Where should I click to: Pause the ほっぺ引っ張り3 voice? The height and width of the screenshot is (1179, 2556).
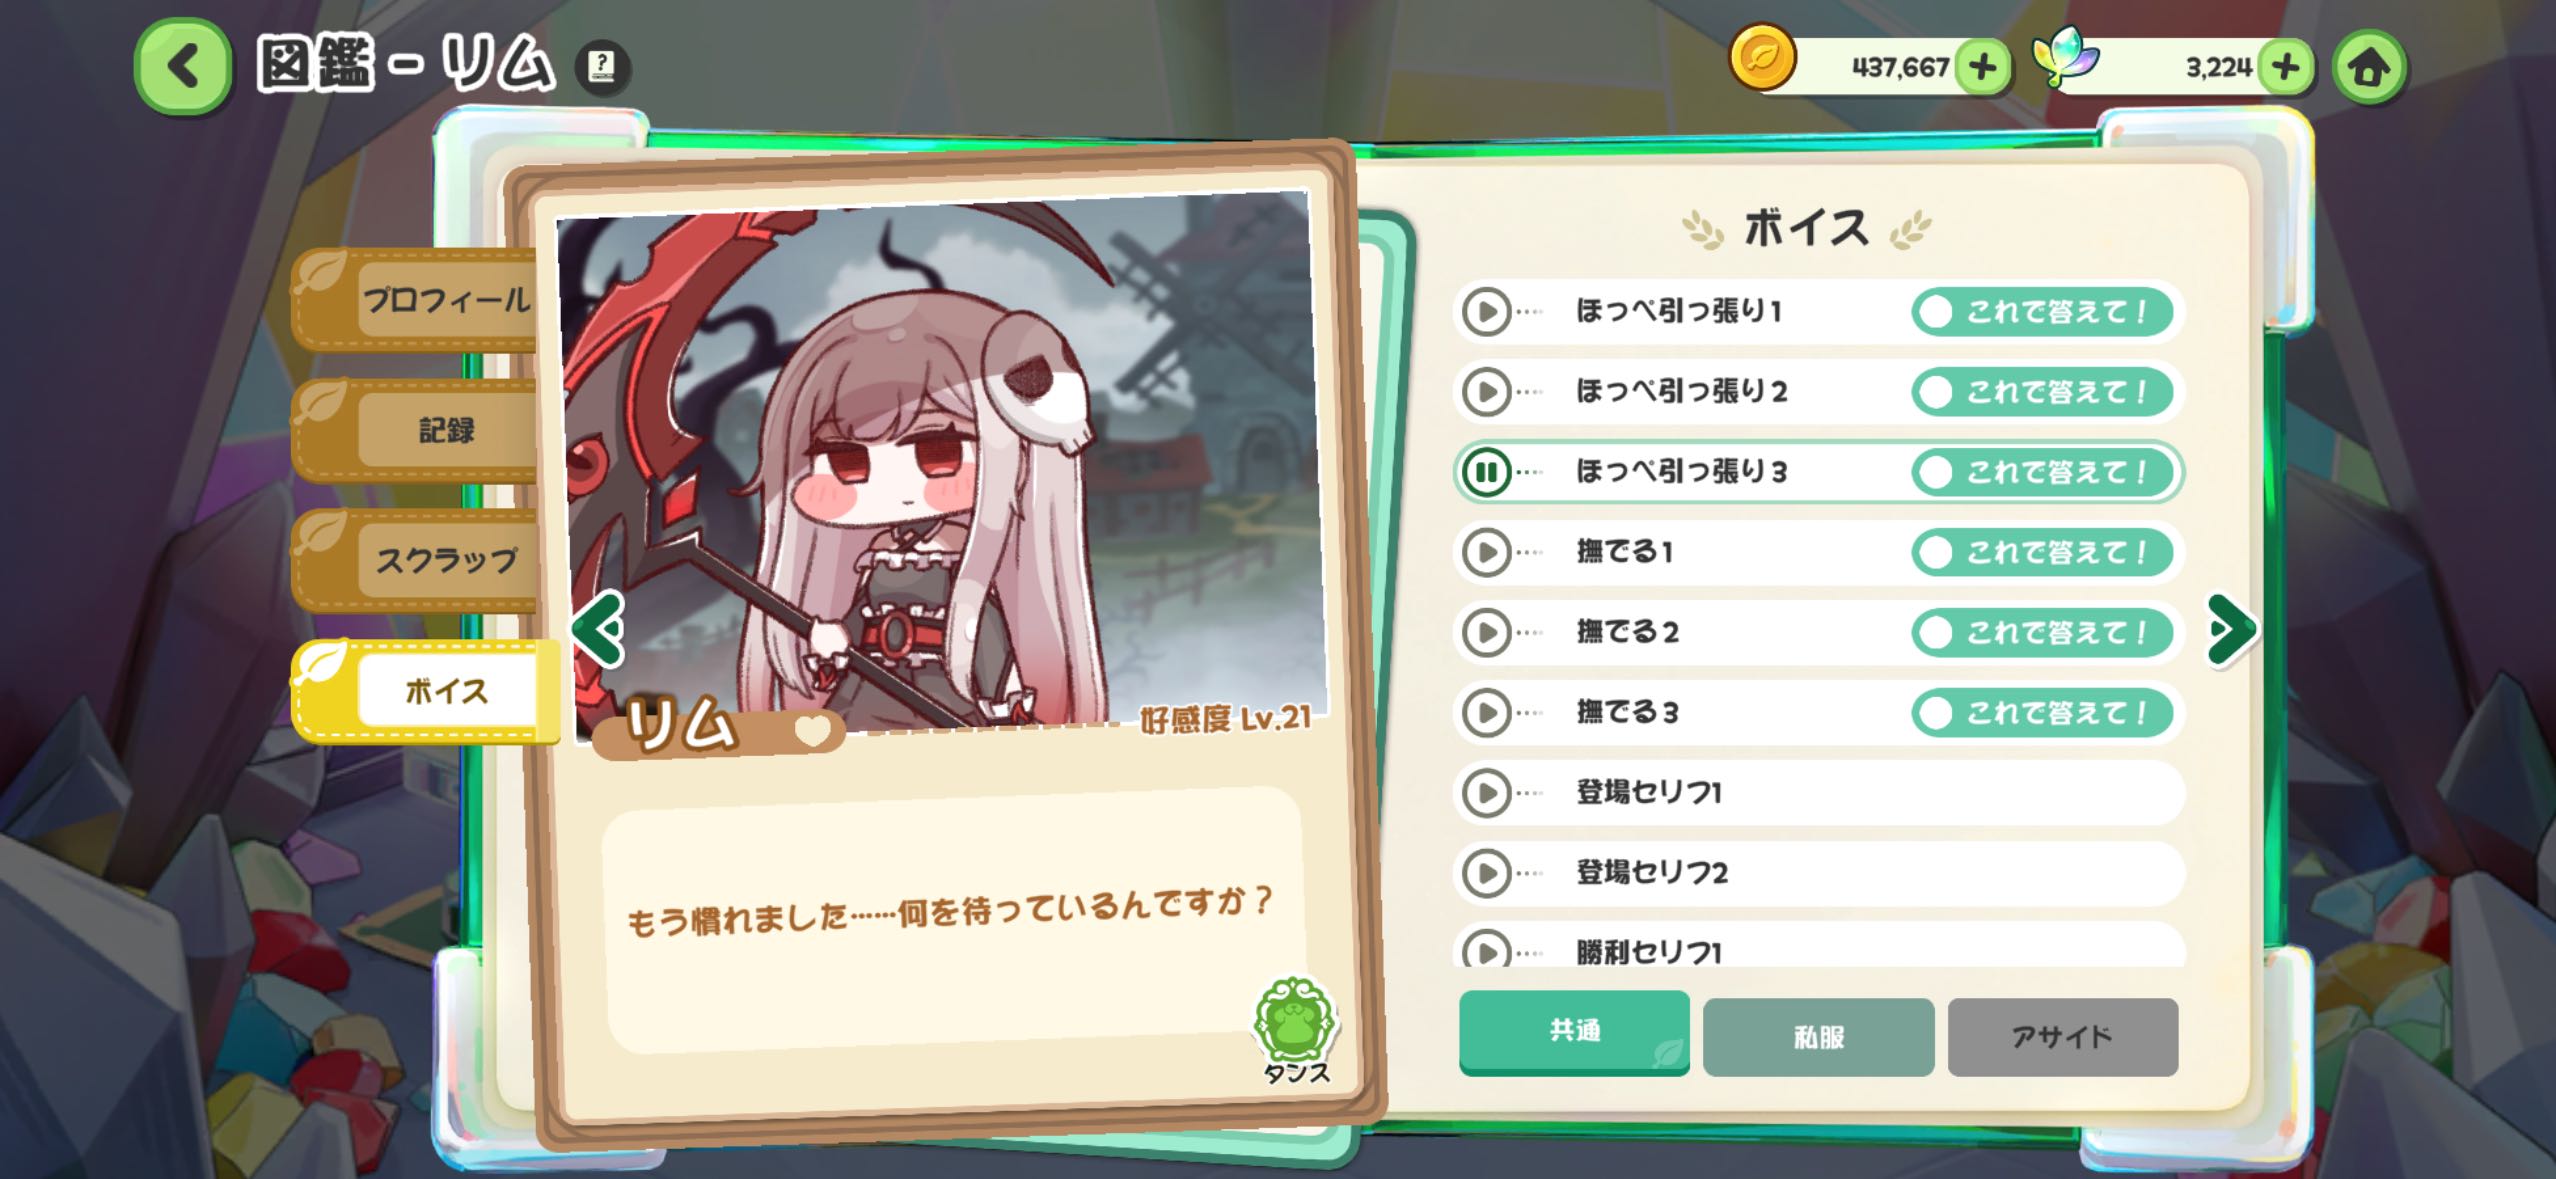[1486, 472]
